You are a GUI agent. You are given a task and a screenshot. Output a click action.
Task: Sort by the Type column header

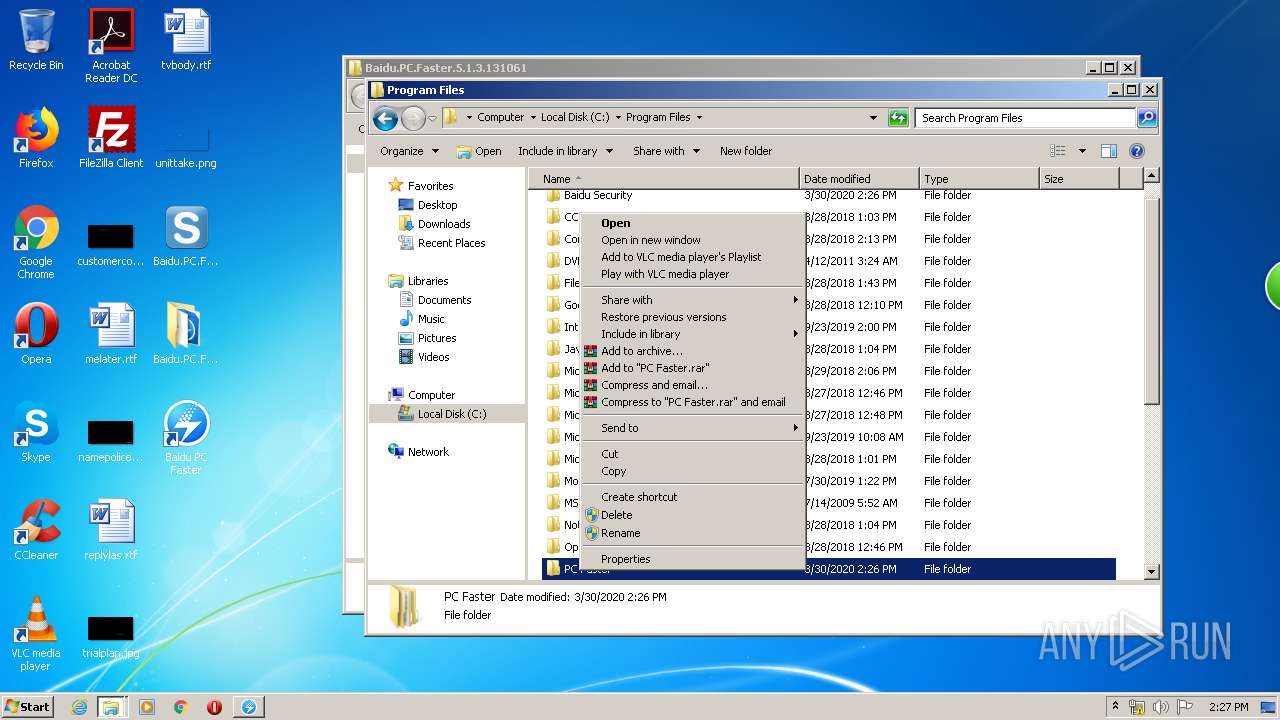(979, 179)
